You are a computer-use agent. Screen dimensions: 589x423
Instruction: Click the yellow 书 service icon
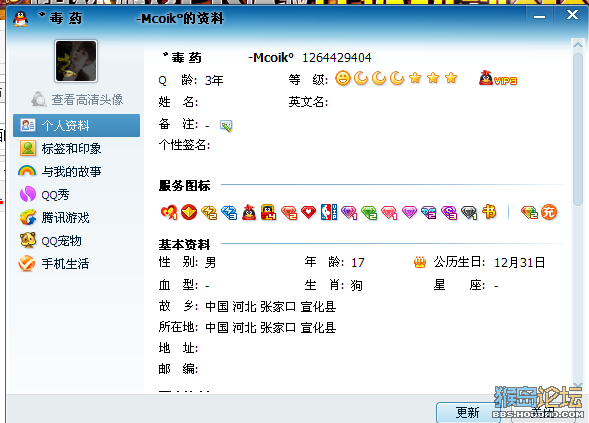[x=489, y=212]
